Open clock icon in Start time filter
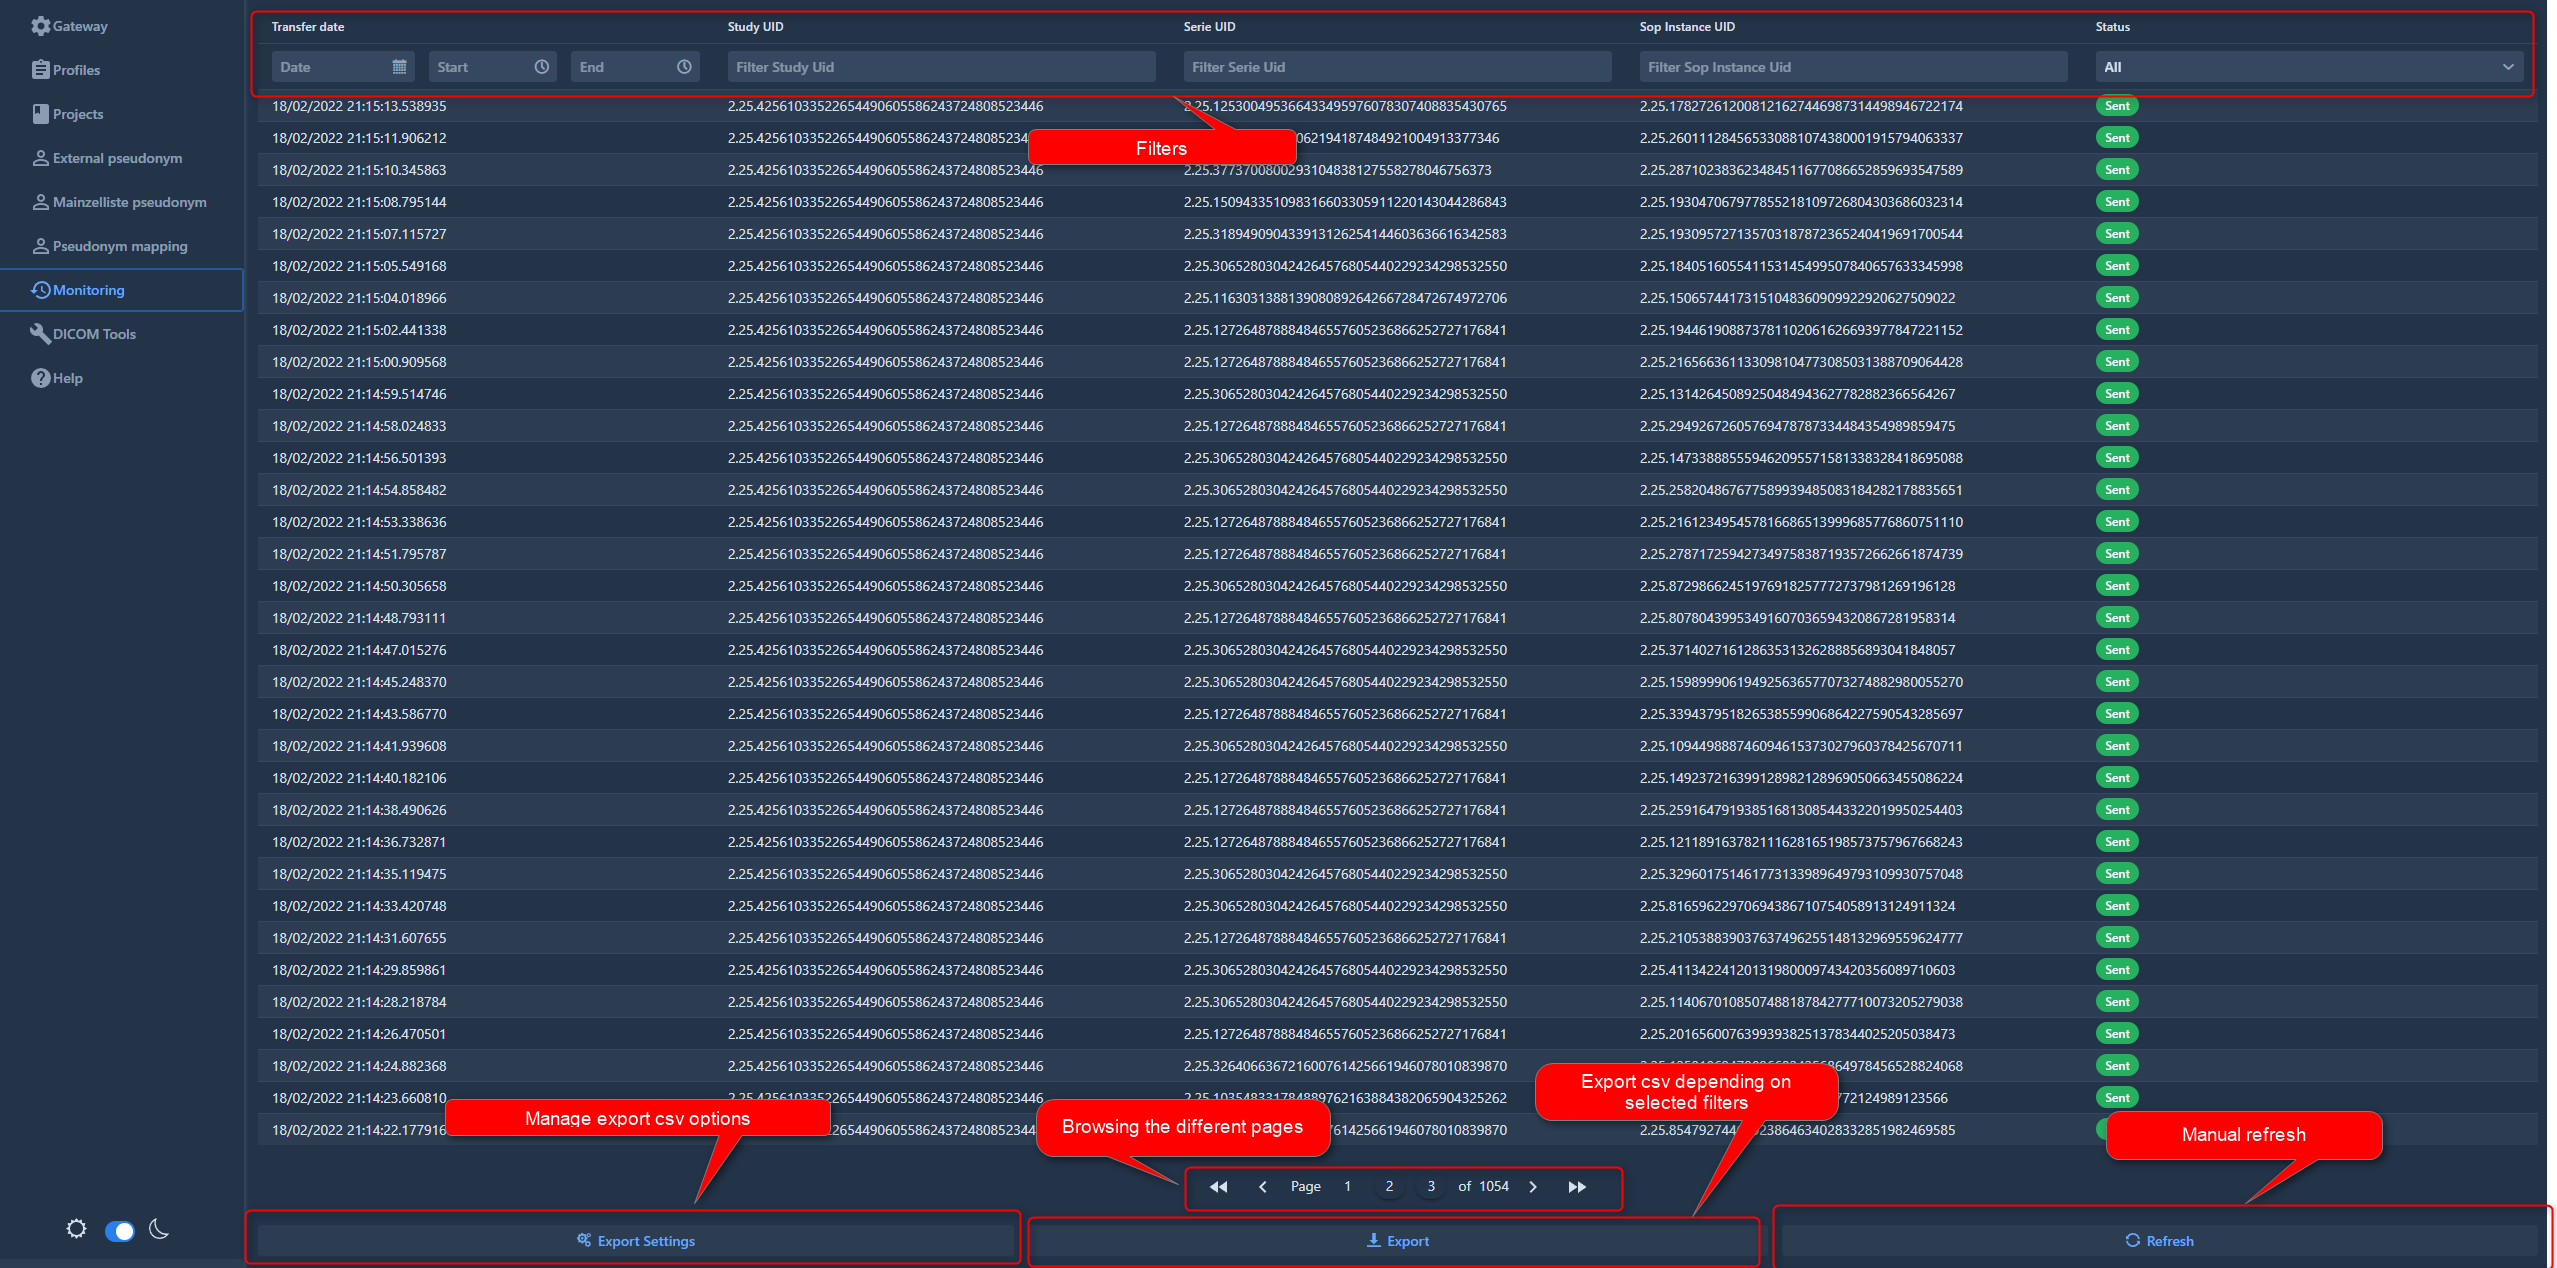Image resolution: width=2557 pixels, height=1268 pixels. click(541, 67)
